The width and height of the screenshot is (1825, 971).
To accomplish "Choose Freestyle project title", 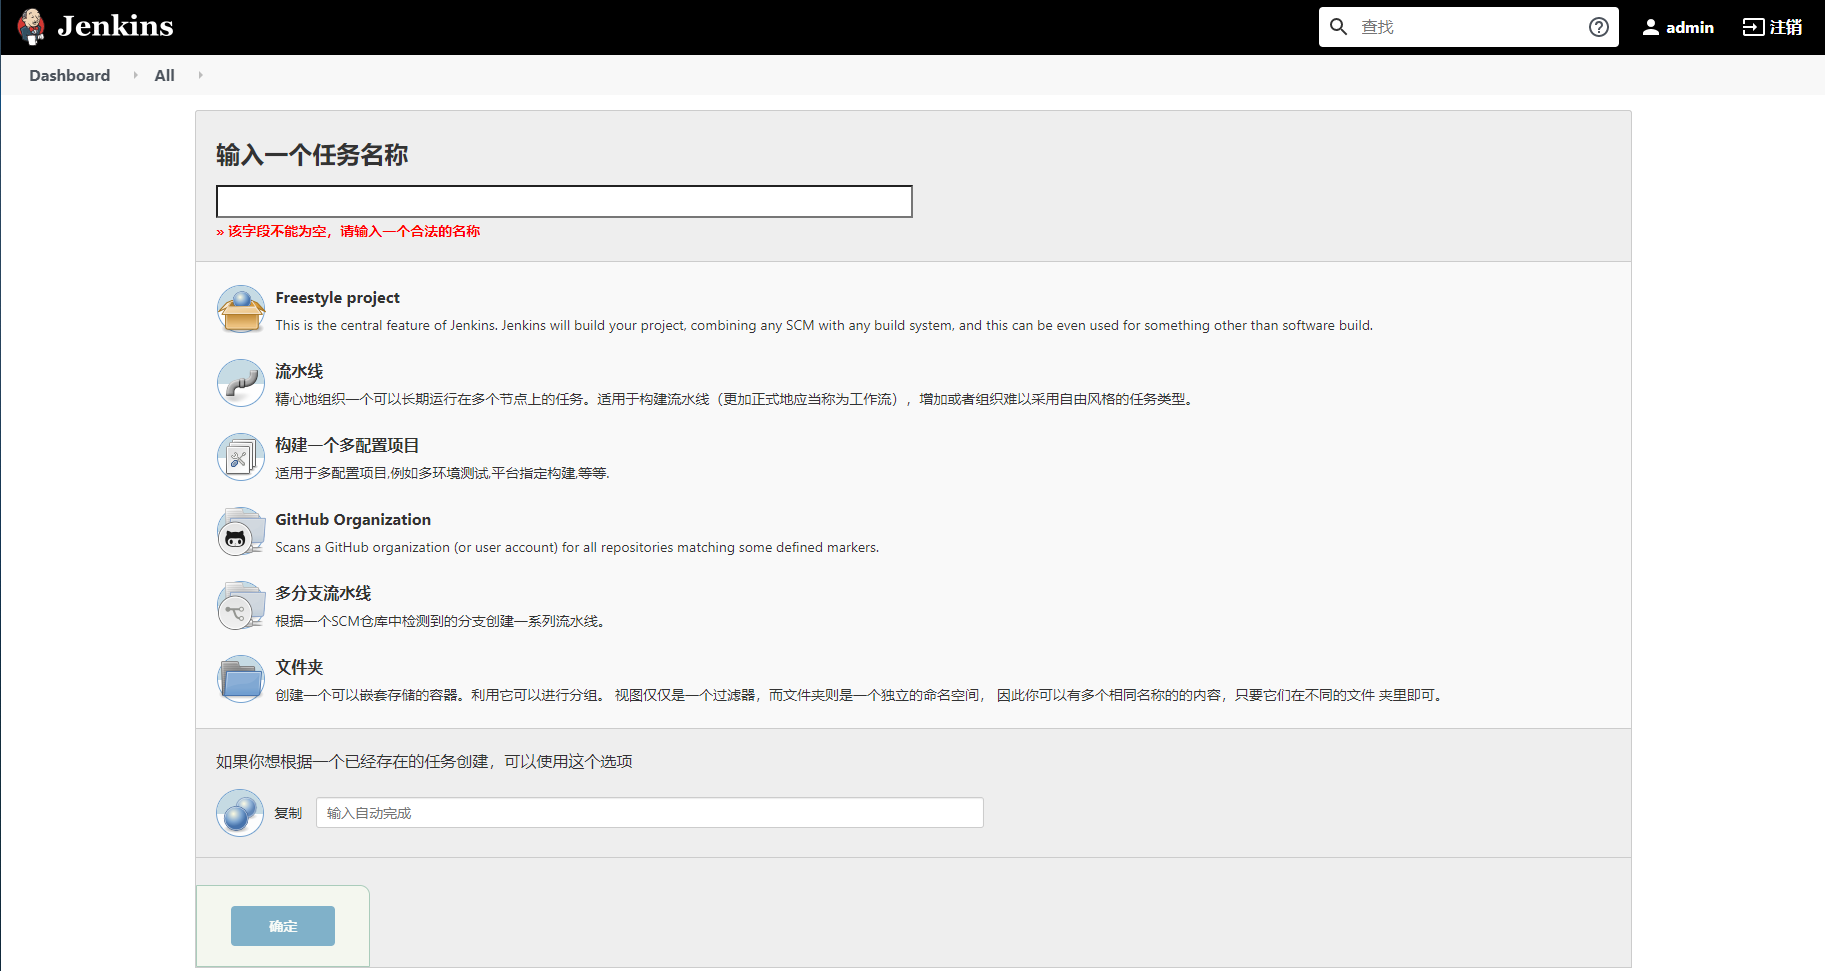I will [337, 298].
